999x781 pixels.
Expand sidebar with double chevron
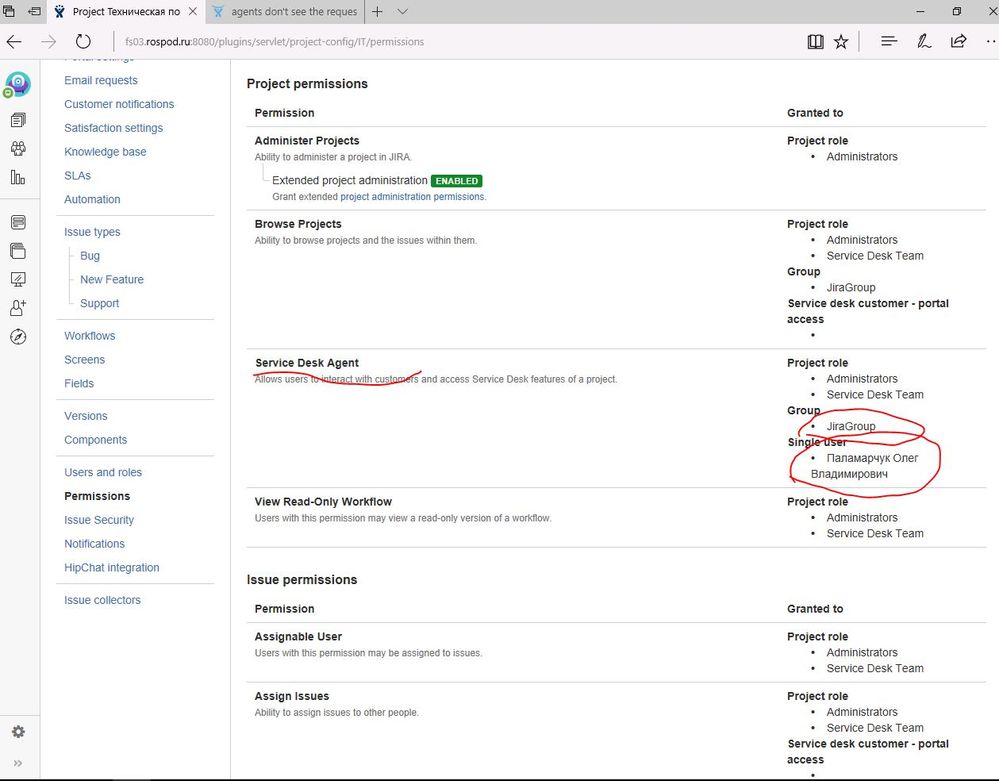[x=18, y=763]
